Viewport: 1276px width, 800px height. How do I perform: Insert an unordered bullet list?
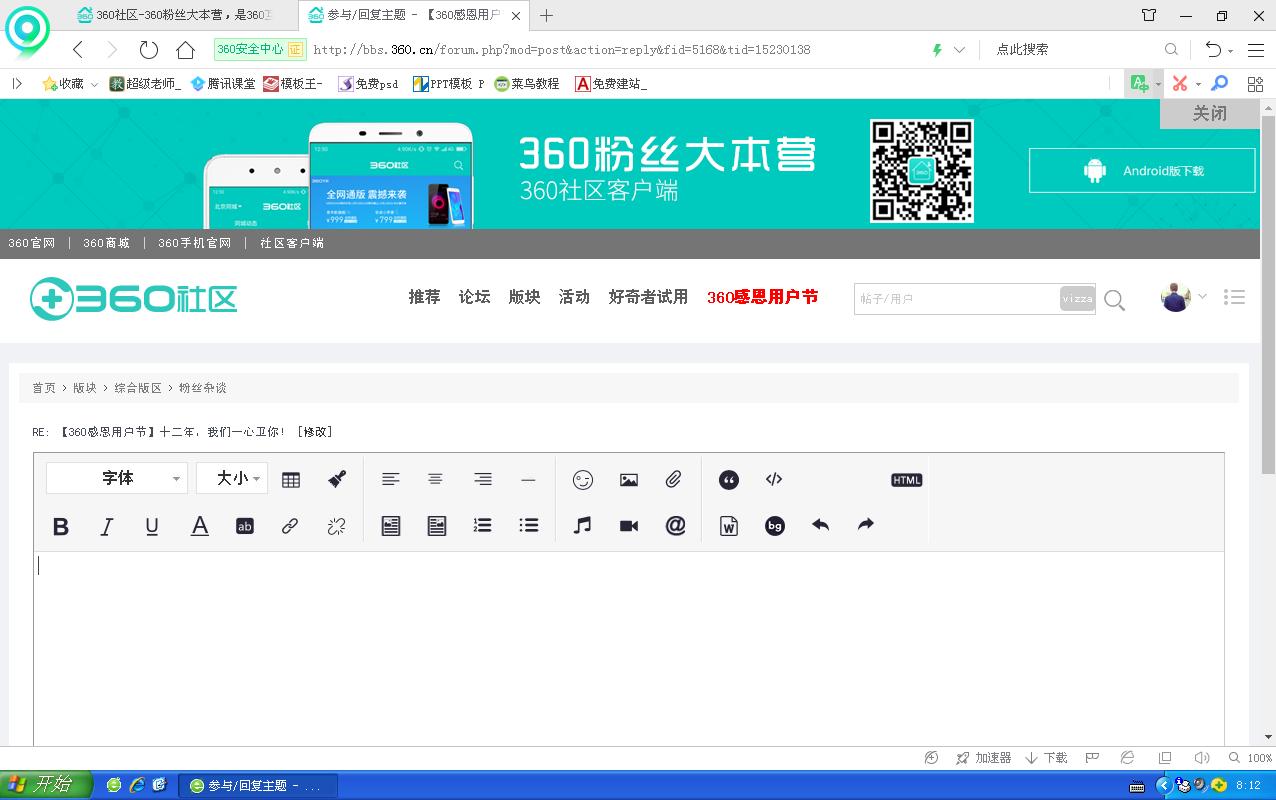point(529,525)
